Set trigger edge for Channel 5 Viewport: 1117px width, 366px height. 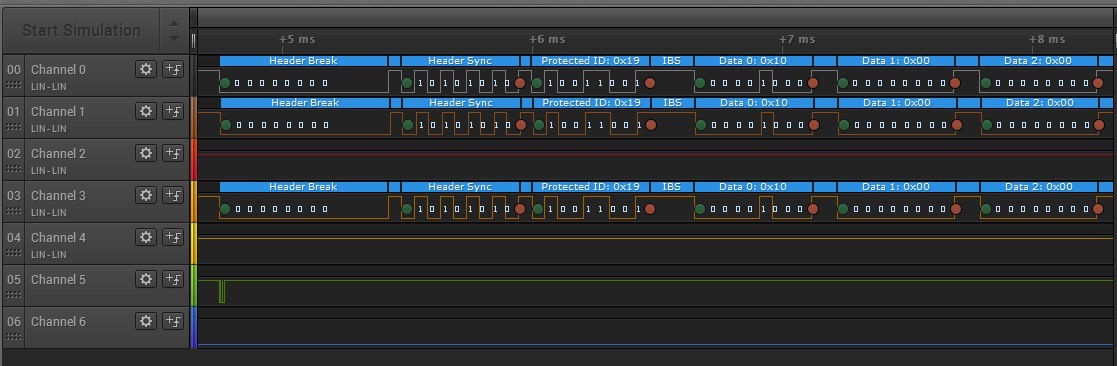(173, 279)
